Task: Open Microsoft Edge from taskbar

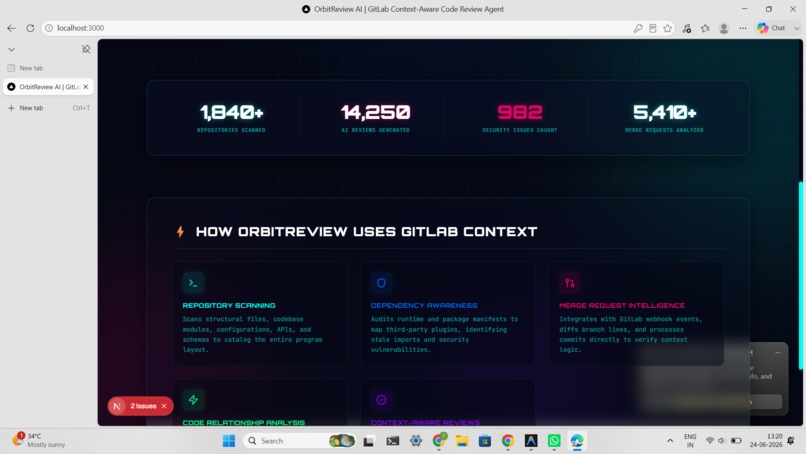Action: click(x=577, y=441)
